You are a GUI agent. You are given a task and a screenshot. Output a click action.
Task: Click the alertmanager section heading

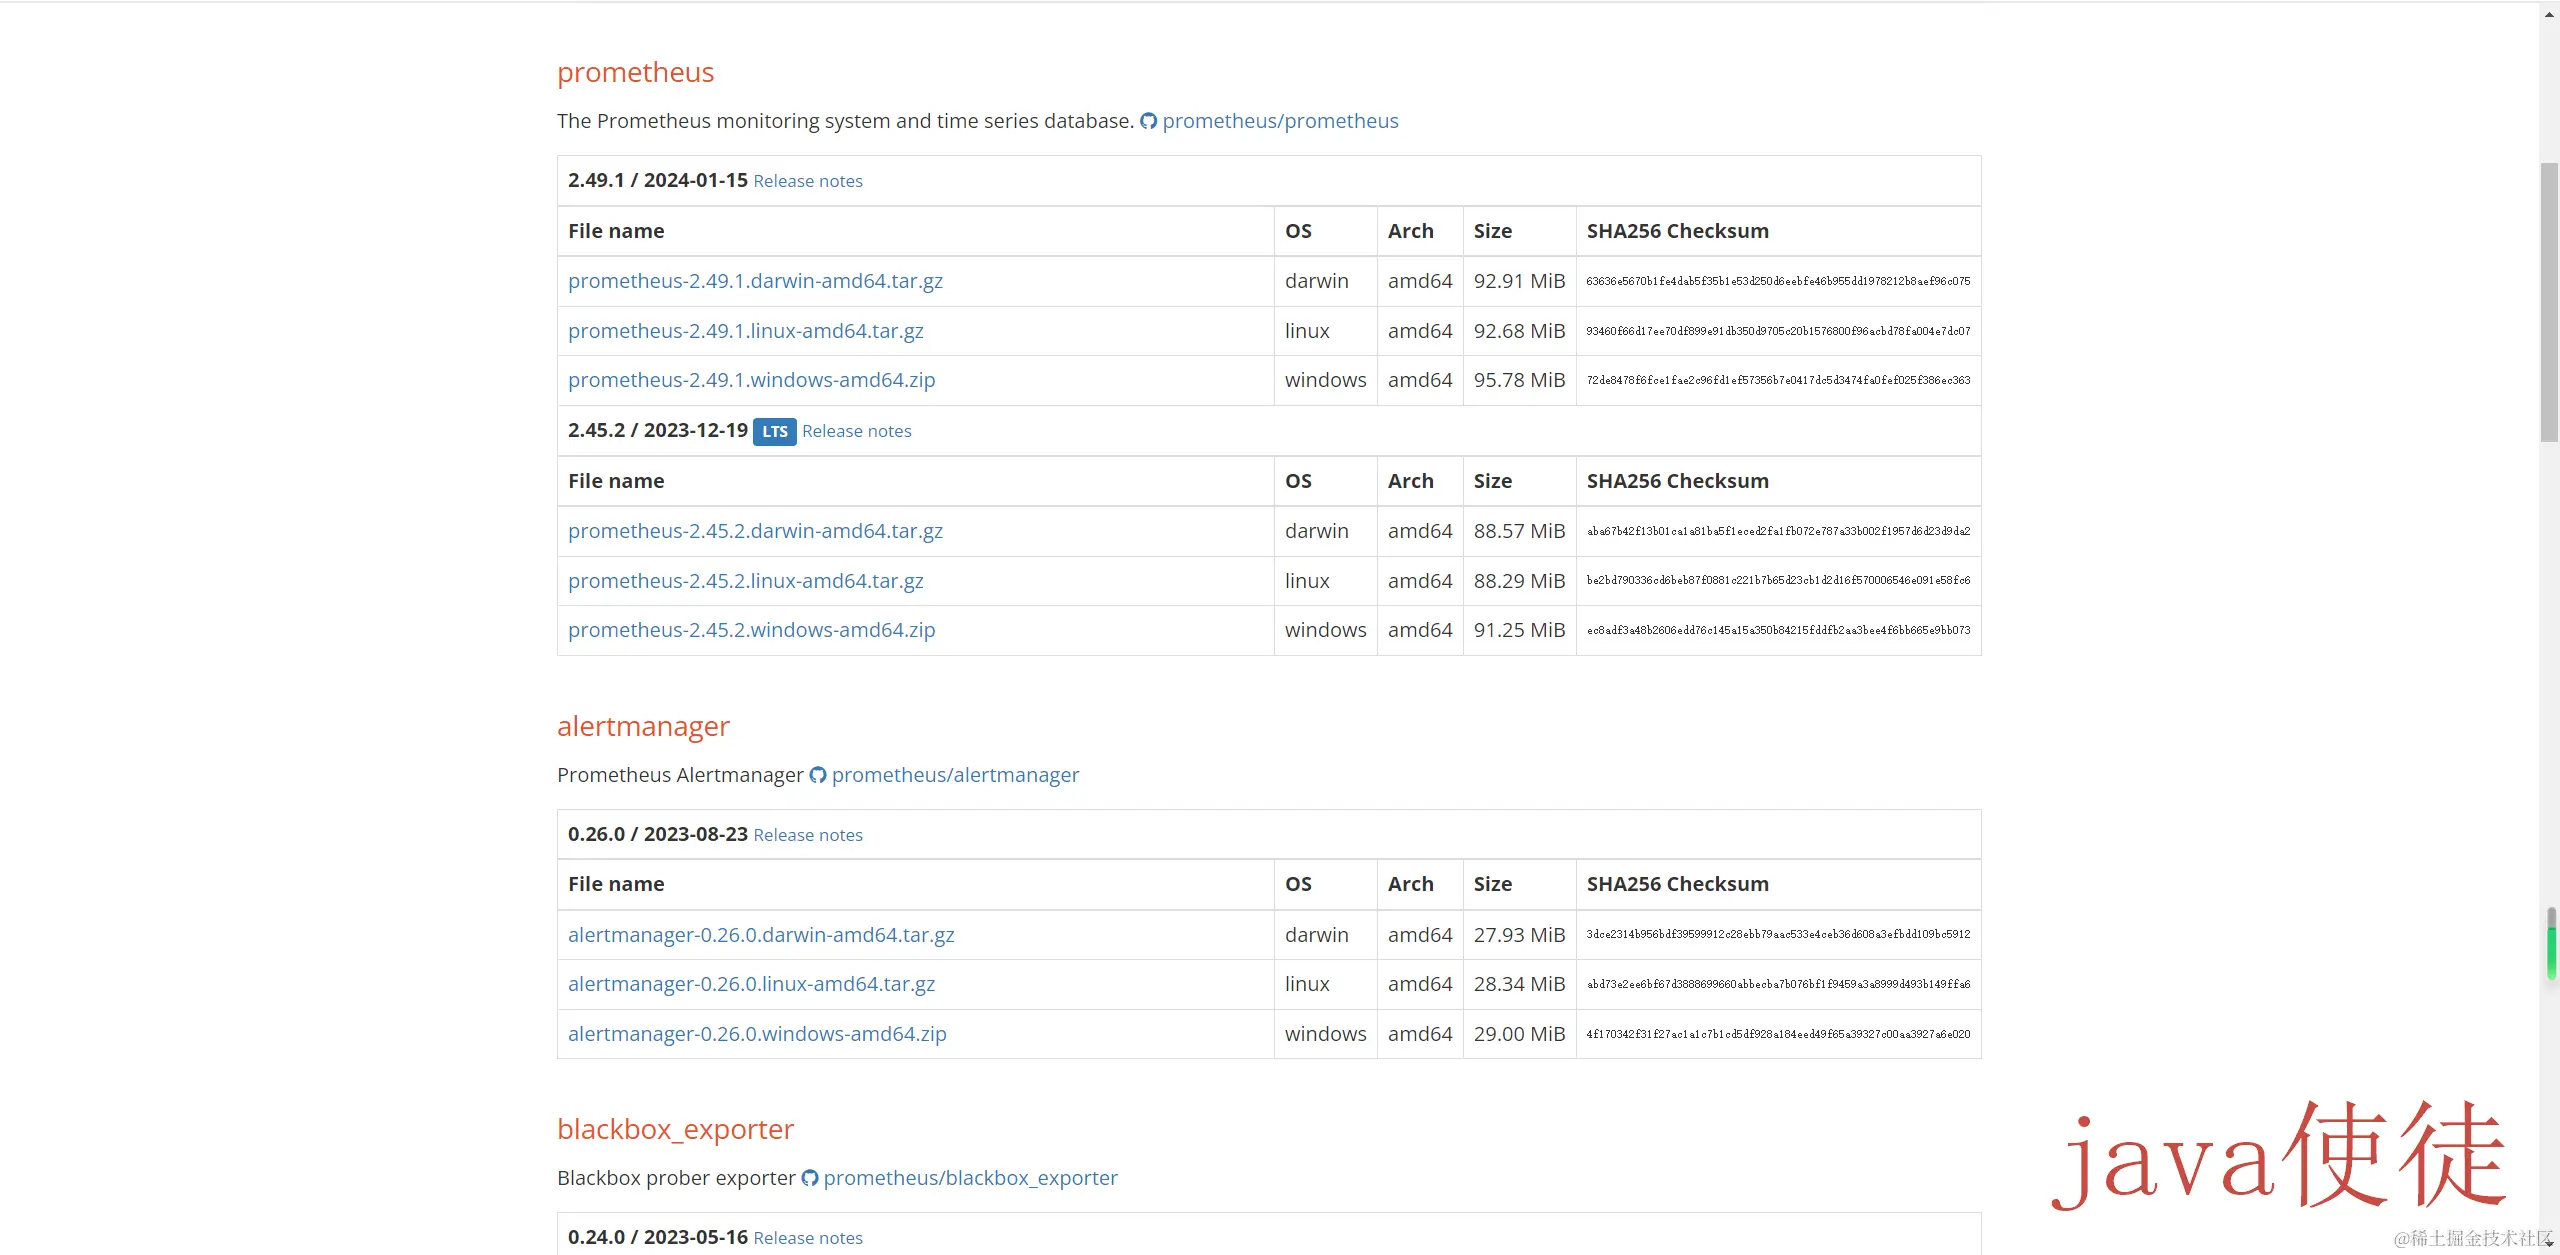643,726
